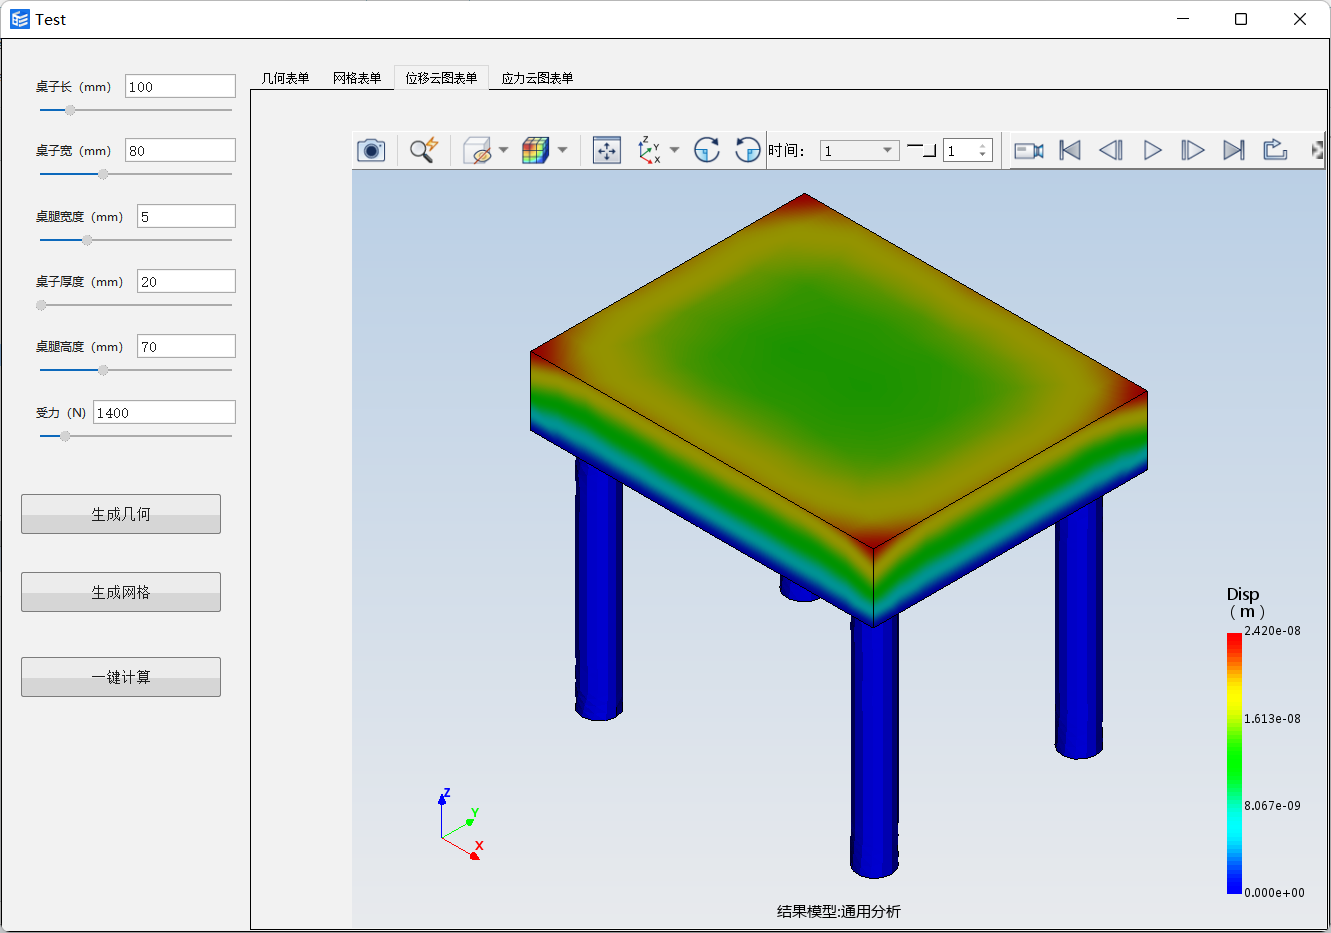Jump to the last frame
Image resolution: width=1331 pixels, height=933 pixels.
(1234, 150)
